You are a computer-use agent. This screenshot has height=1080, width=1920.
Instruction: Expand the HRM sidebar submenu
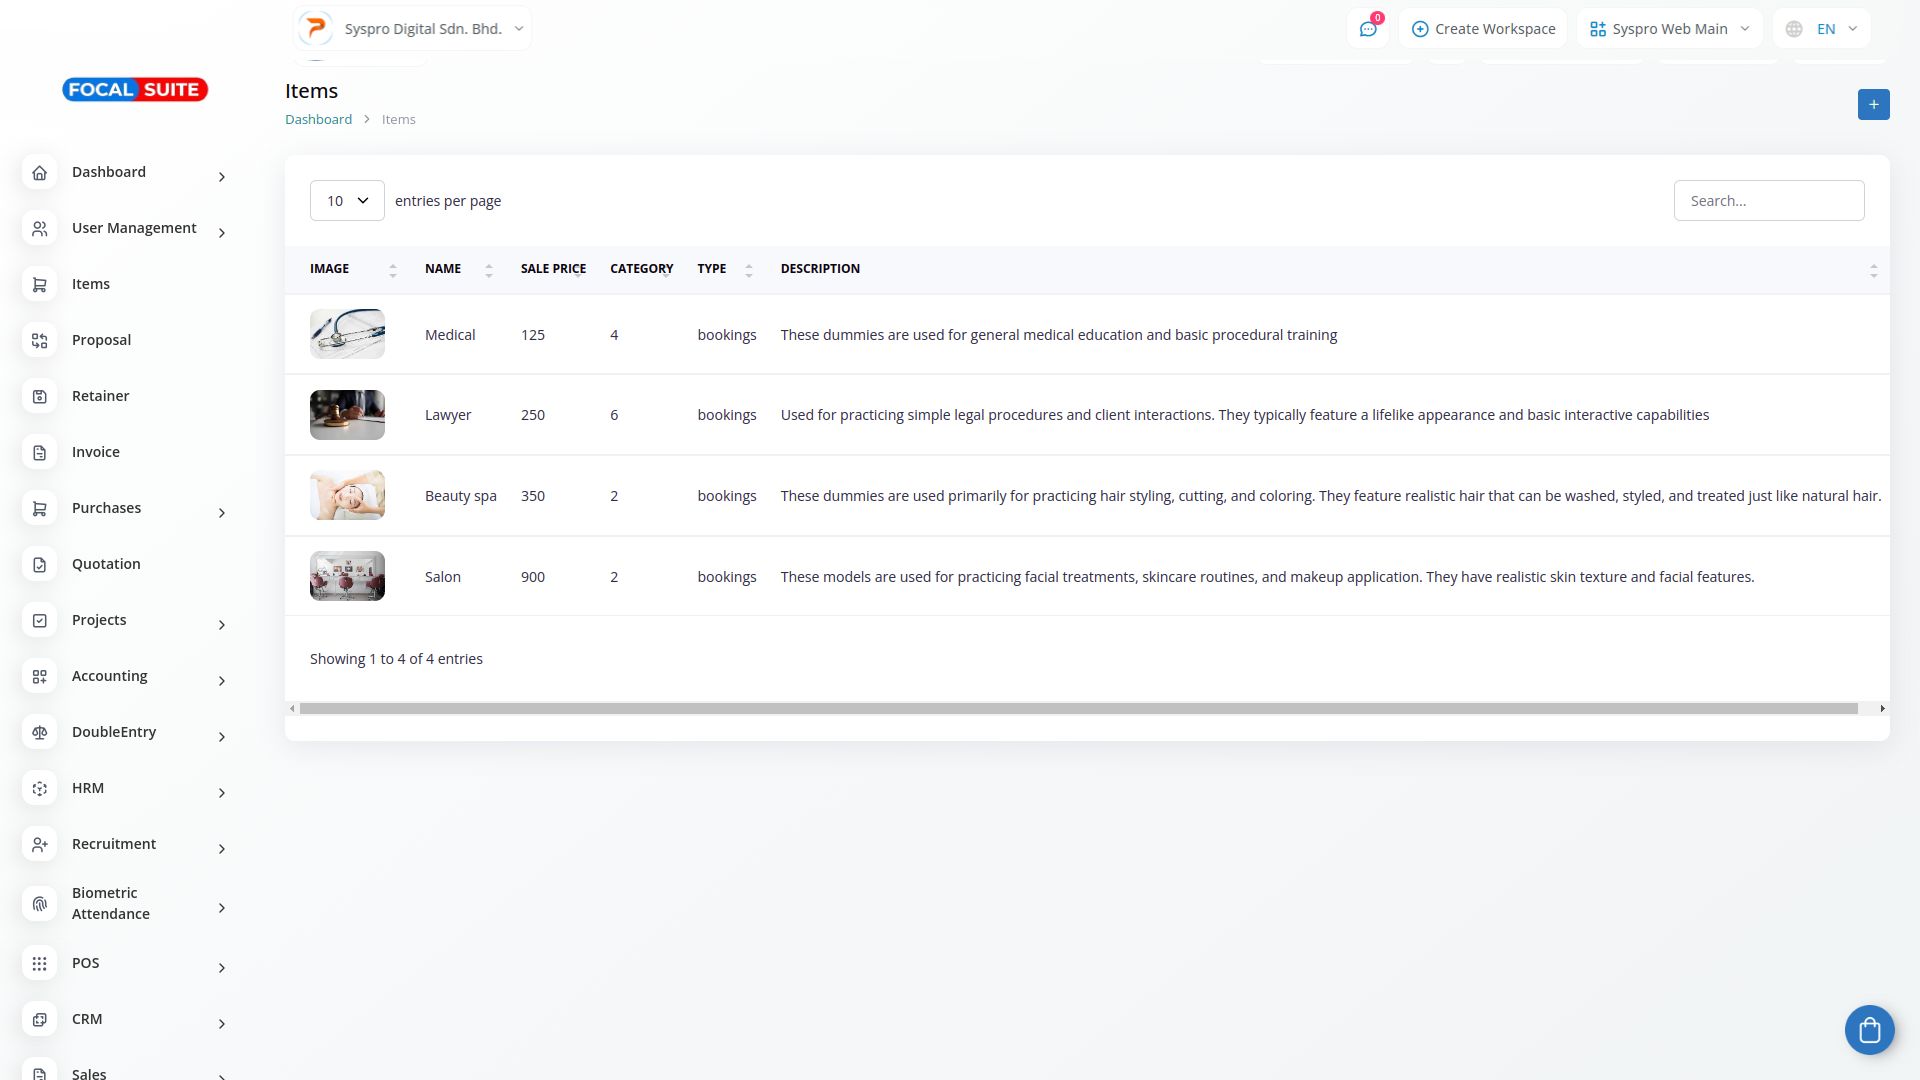click(x=221, y=793)
